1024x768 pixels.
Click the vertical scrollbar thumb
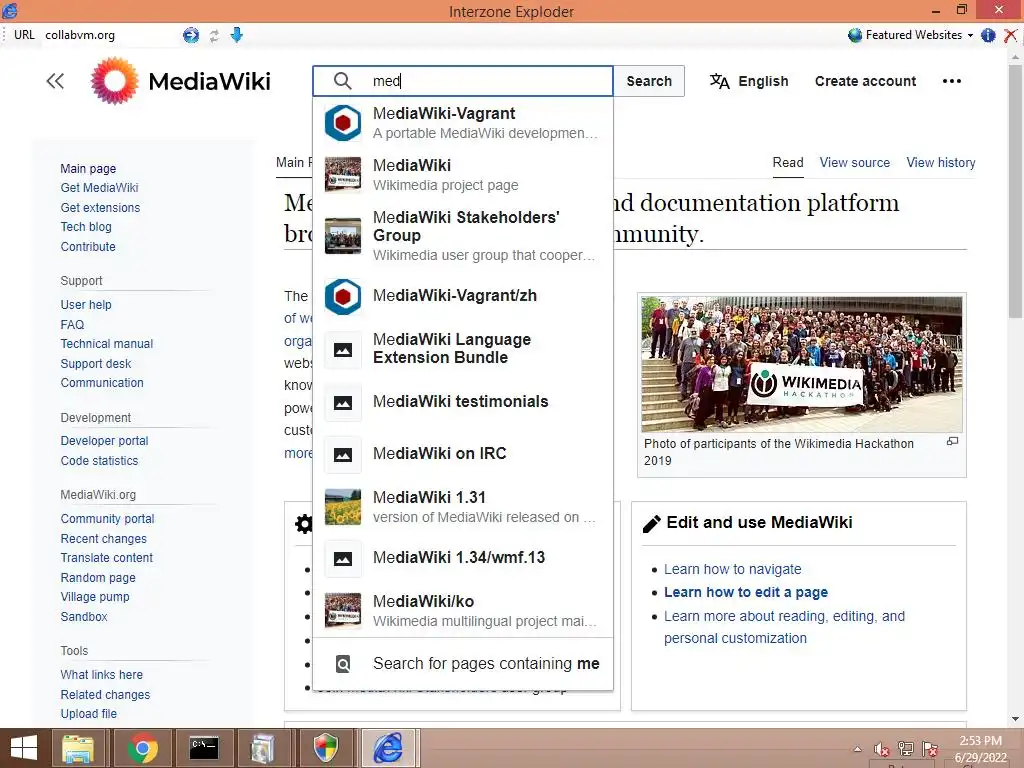1014,189
